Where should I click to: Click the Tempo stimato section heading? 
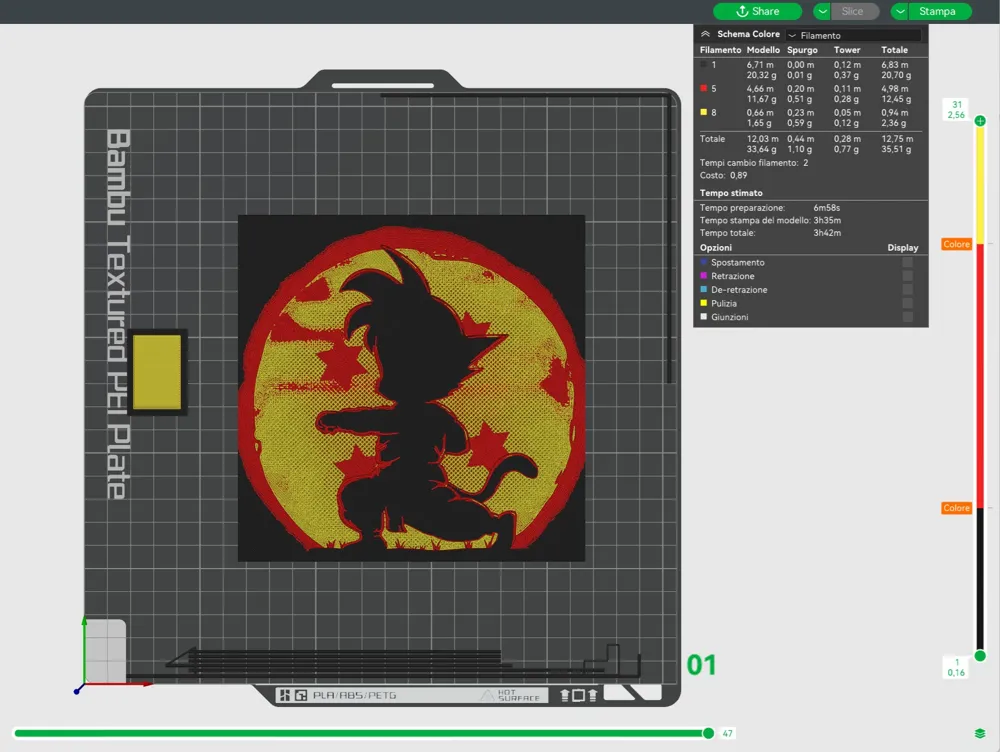click(731, 193)
